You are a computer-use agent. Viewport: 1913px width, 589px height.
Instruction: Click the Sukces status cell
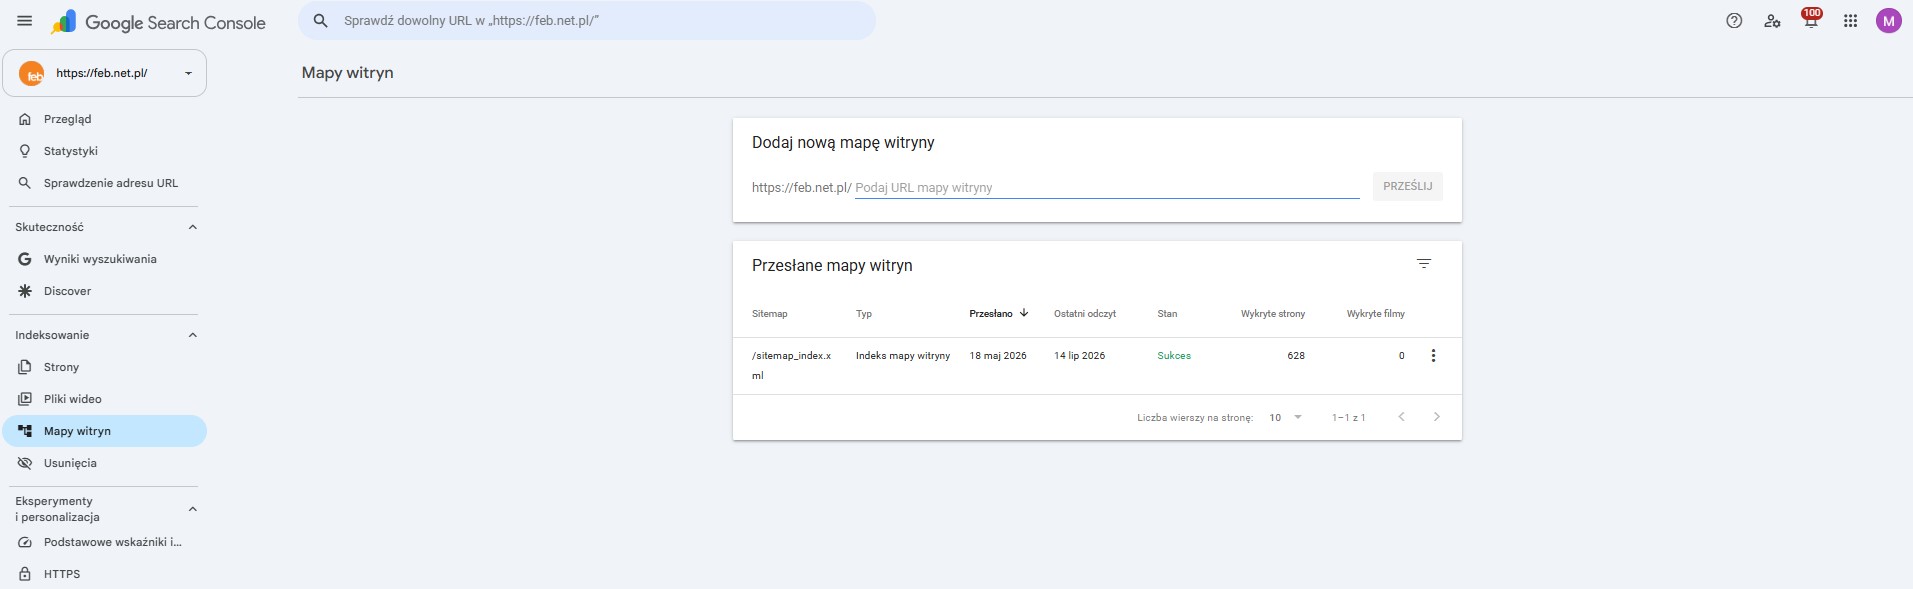point(1174,356)
